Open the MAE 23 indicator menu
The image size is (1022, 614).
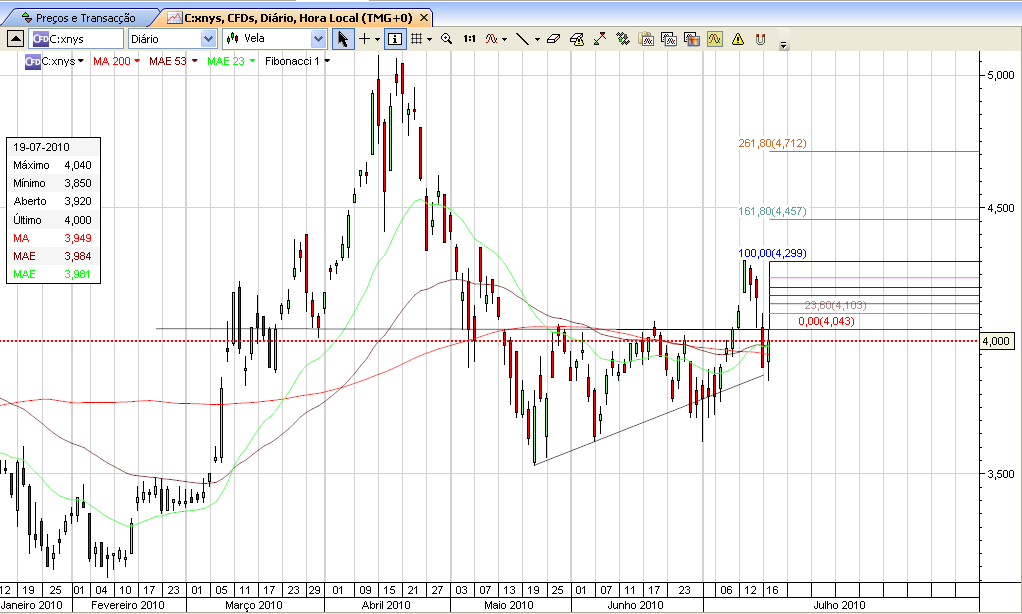(x=252, y=61)
